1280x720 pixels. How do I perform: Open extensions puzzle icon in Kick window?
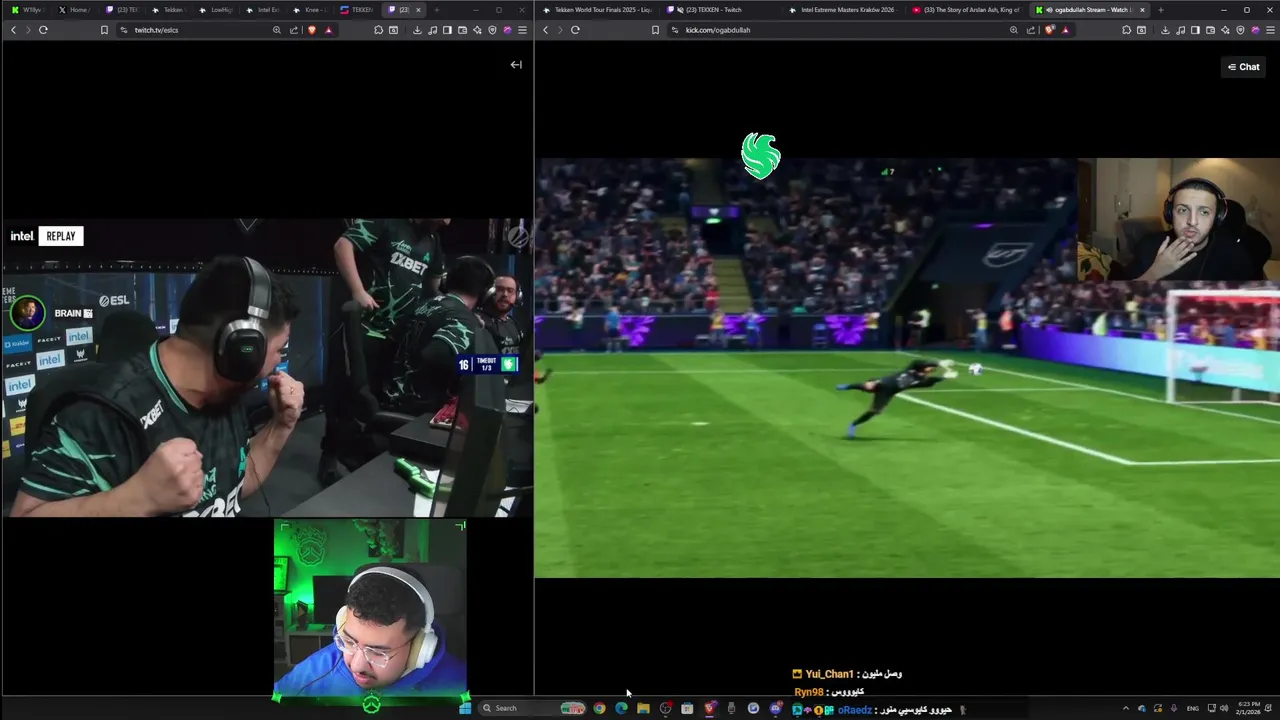coord(1127,30)
